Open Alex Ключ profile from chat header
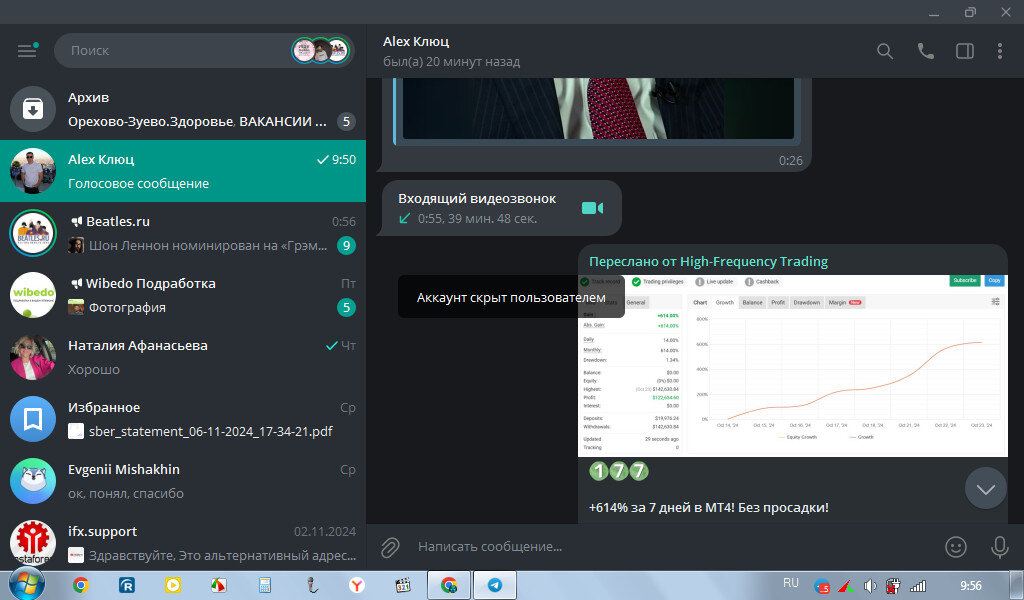 click(x=416, y=41)
